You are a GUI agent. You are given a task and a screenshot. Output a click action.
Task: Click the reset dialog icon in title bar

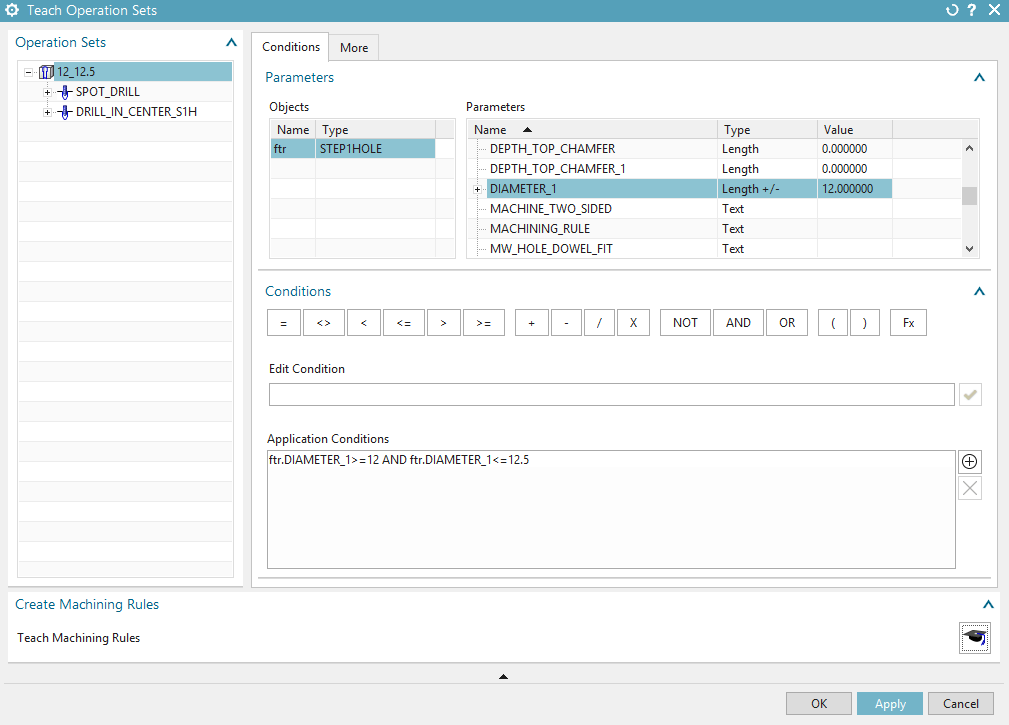click(x=951, y=10)
